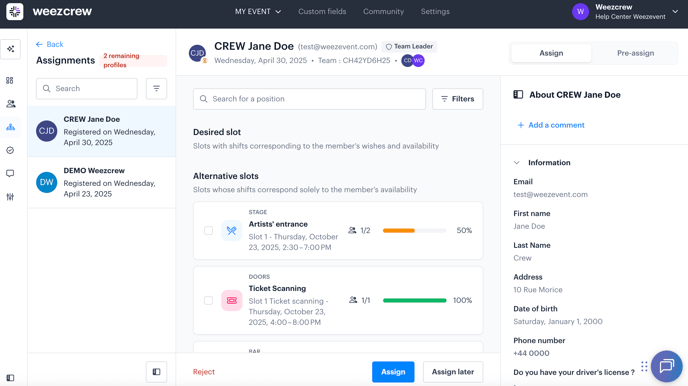The image size is (688, 386).
Task: Click the filter icon beside profile search
Action: 156,89
